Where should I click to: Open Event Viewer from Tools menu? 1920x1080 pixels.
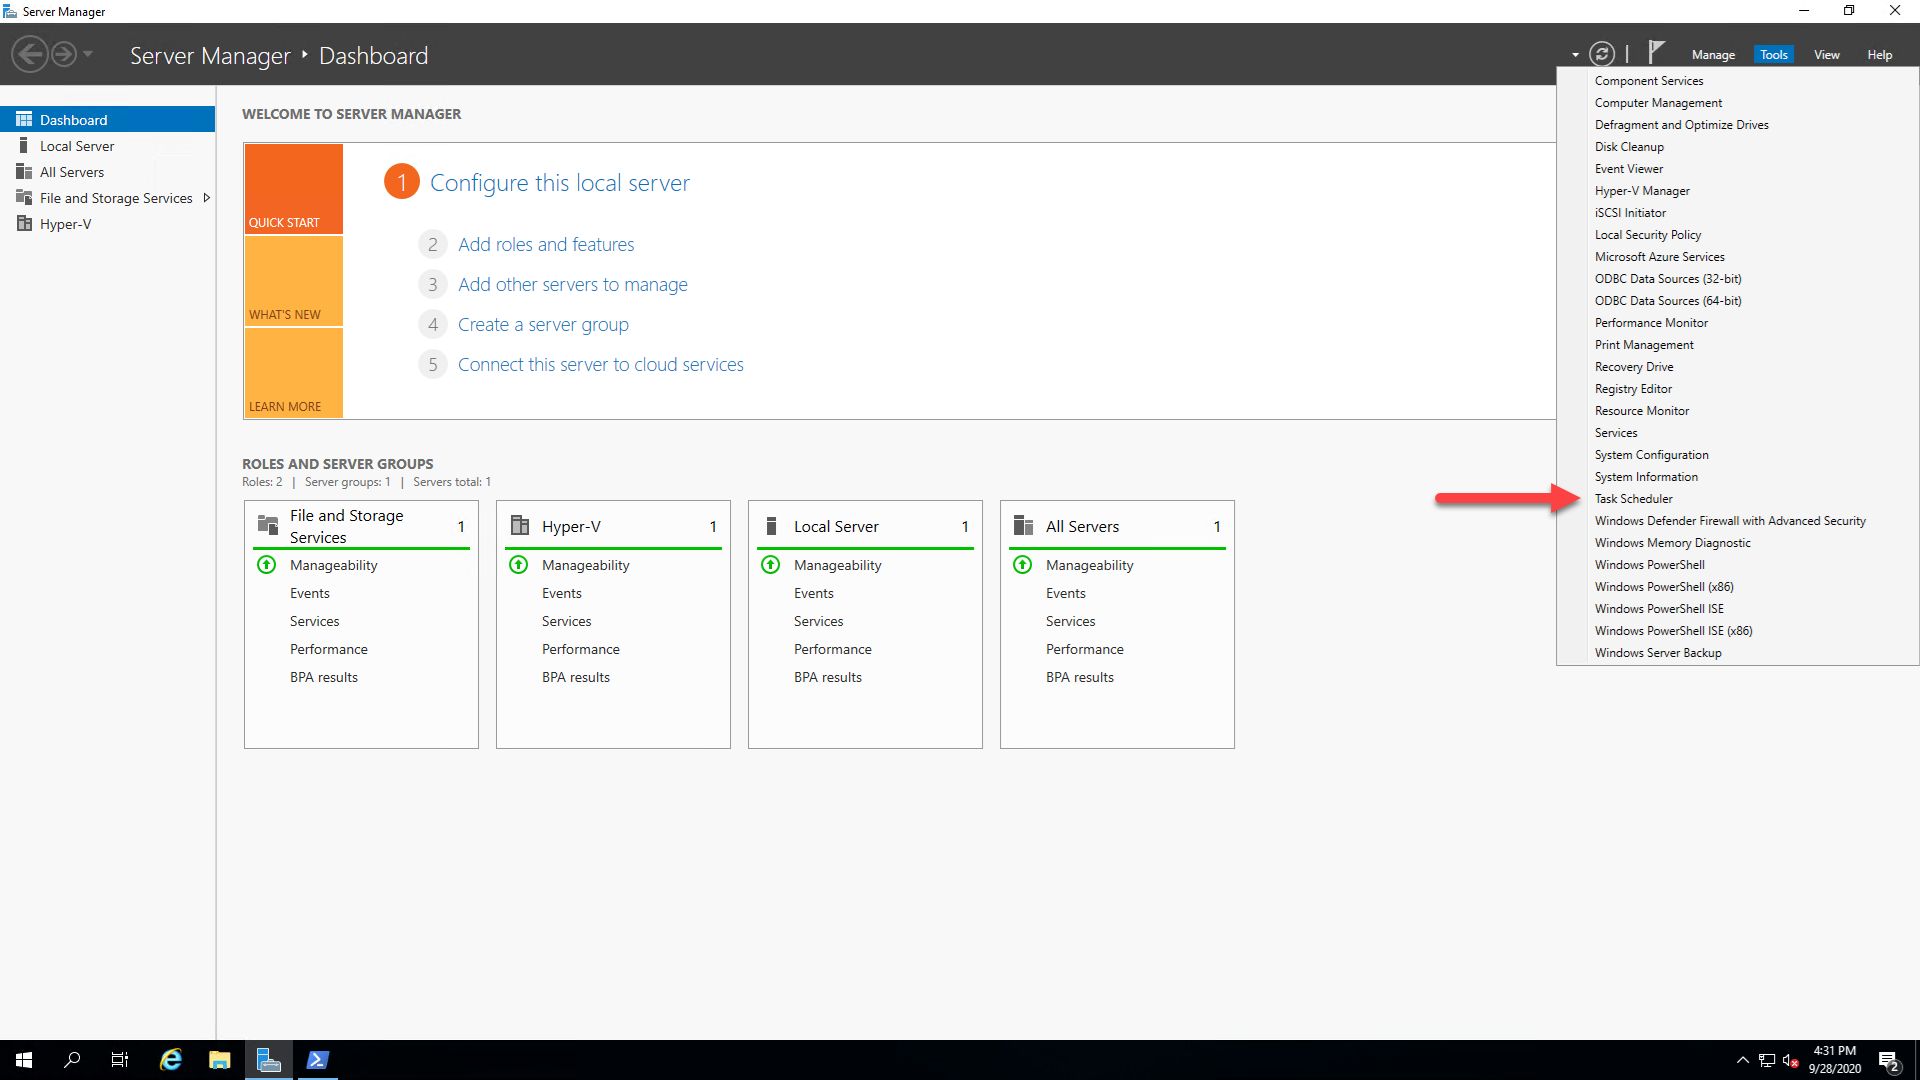[x=1738, y=169]
